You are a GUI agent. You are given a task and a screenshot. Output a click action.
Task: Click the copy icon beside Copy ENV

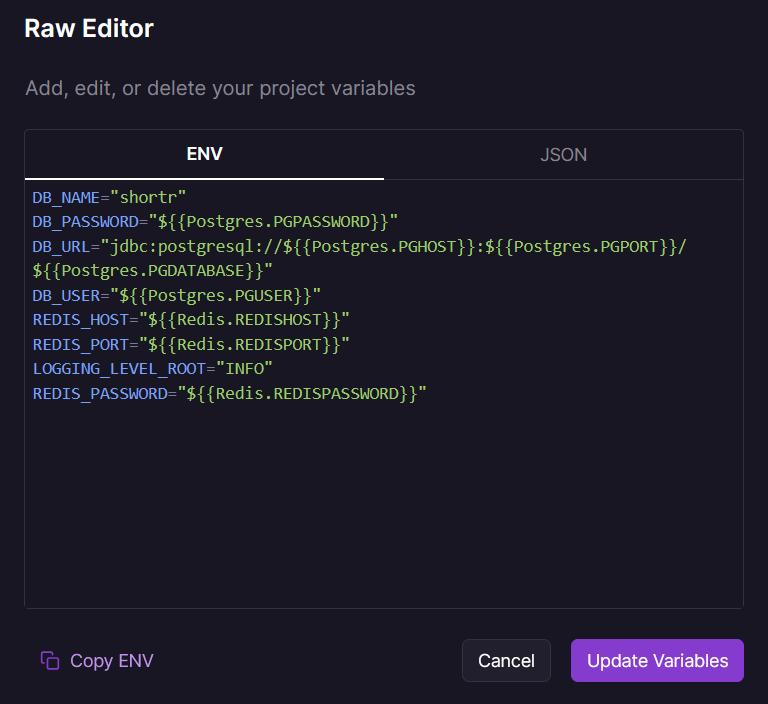[x=50, y=660]
